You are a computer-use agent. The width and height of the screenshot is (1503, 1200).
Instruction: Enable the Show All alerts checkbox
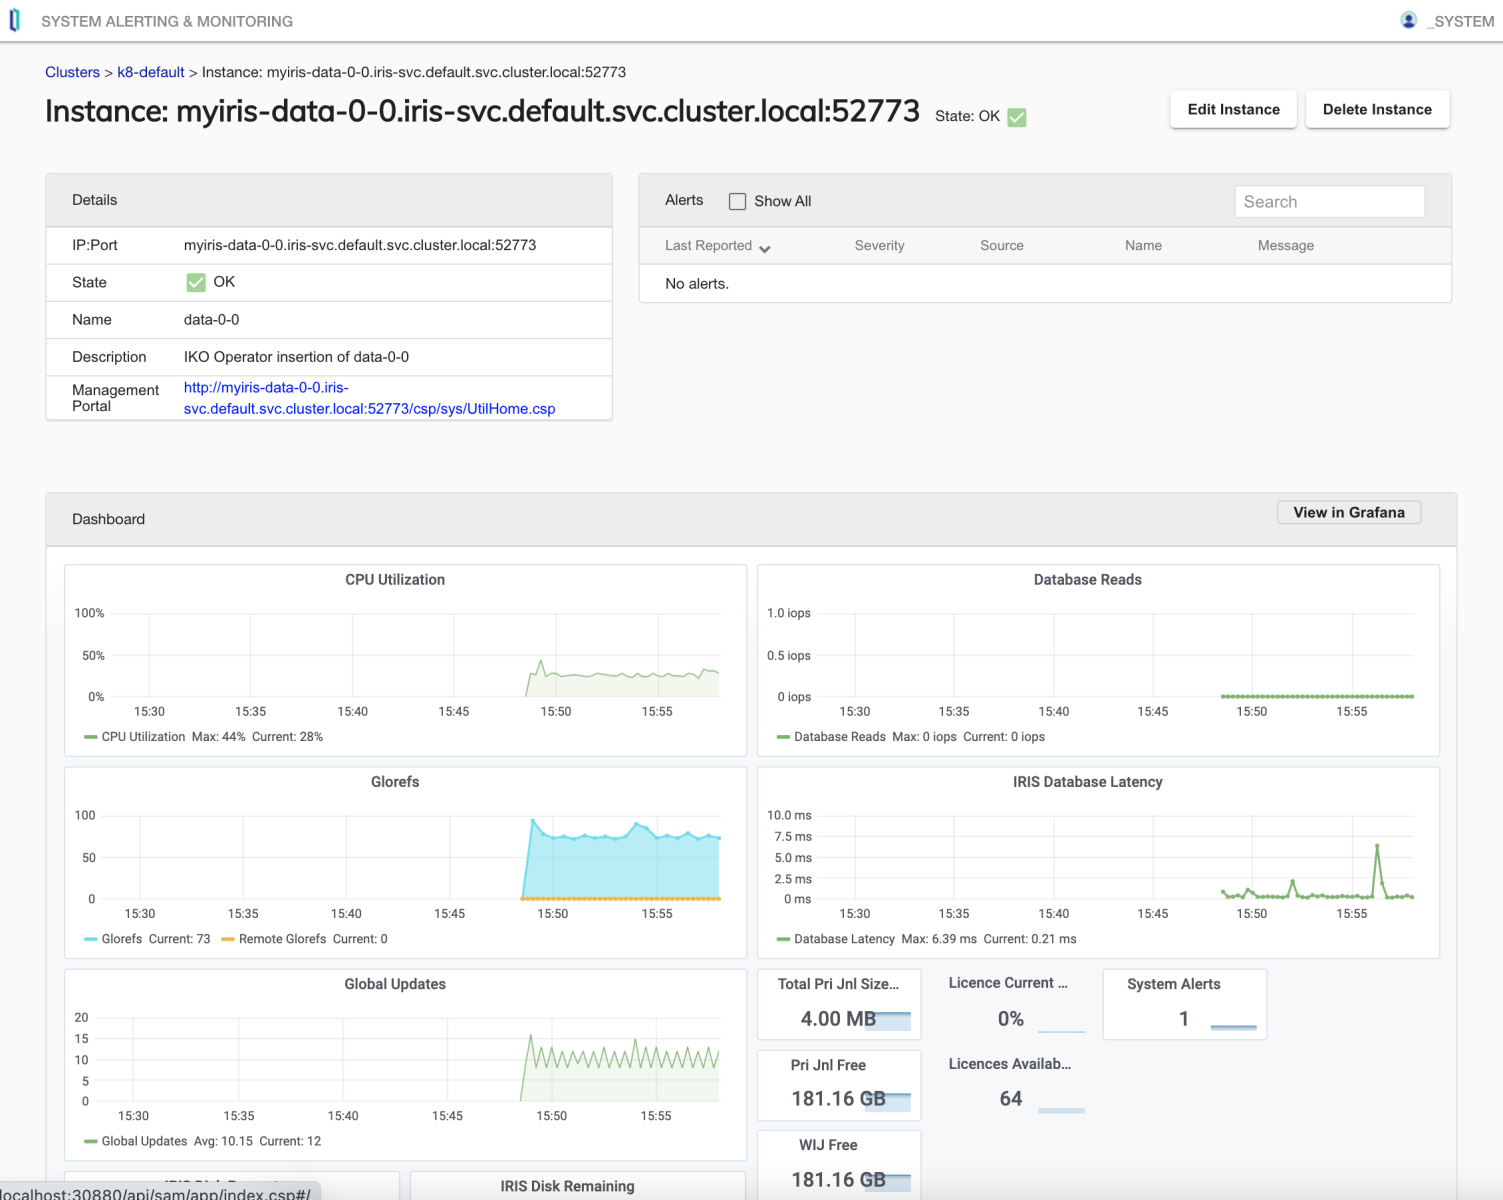click(738, 201)
